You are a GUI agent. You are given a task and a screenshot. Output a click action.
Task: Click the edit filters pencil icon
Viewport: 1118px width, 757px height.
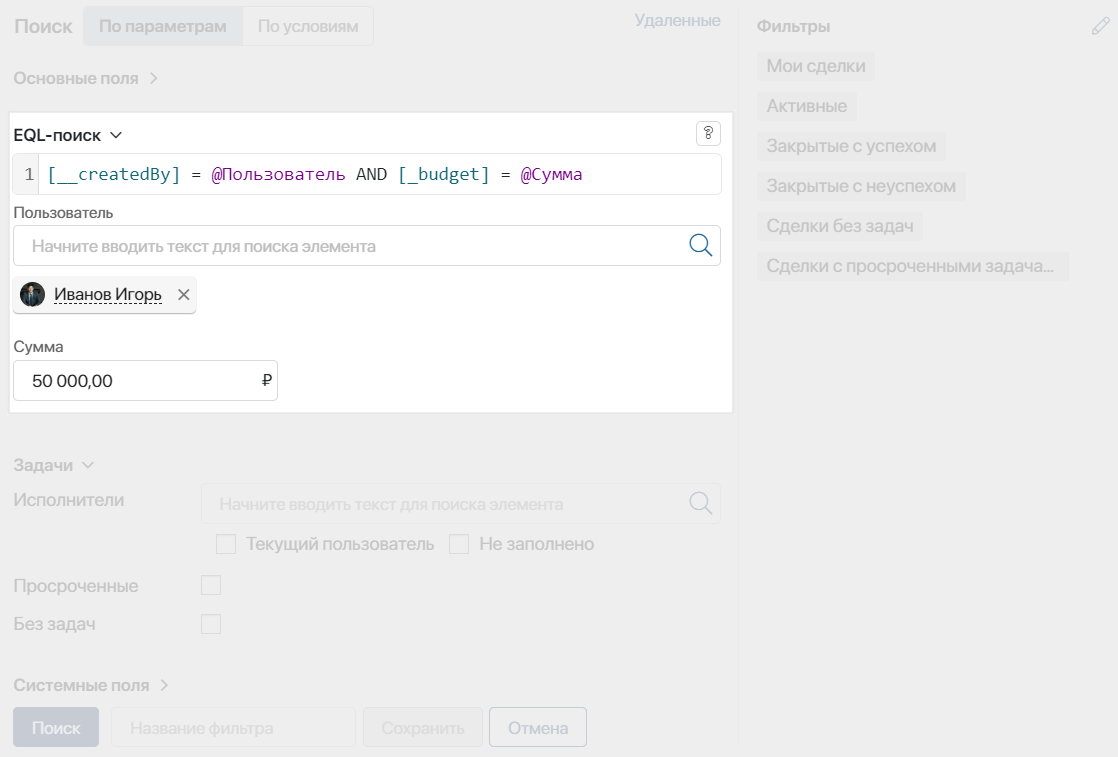[x=1100, y=26]
